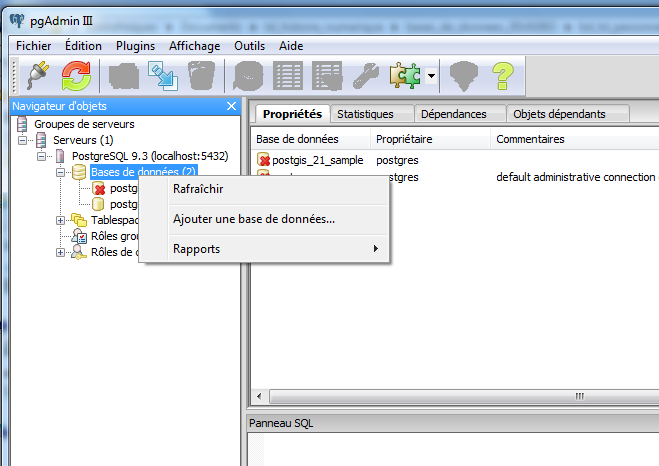The width and height of the screenshot is (659, 466).
Task: Close the Navigateur d'objets panel
Action: coord(232,106)
